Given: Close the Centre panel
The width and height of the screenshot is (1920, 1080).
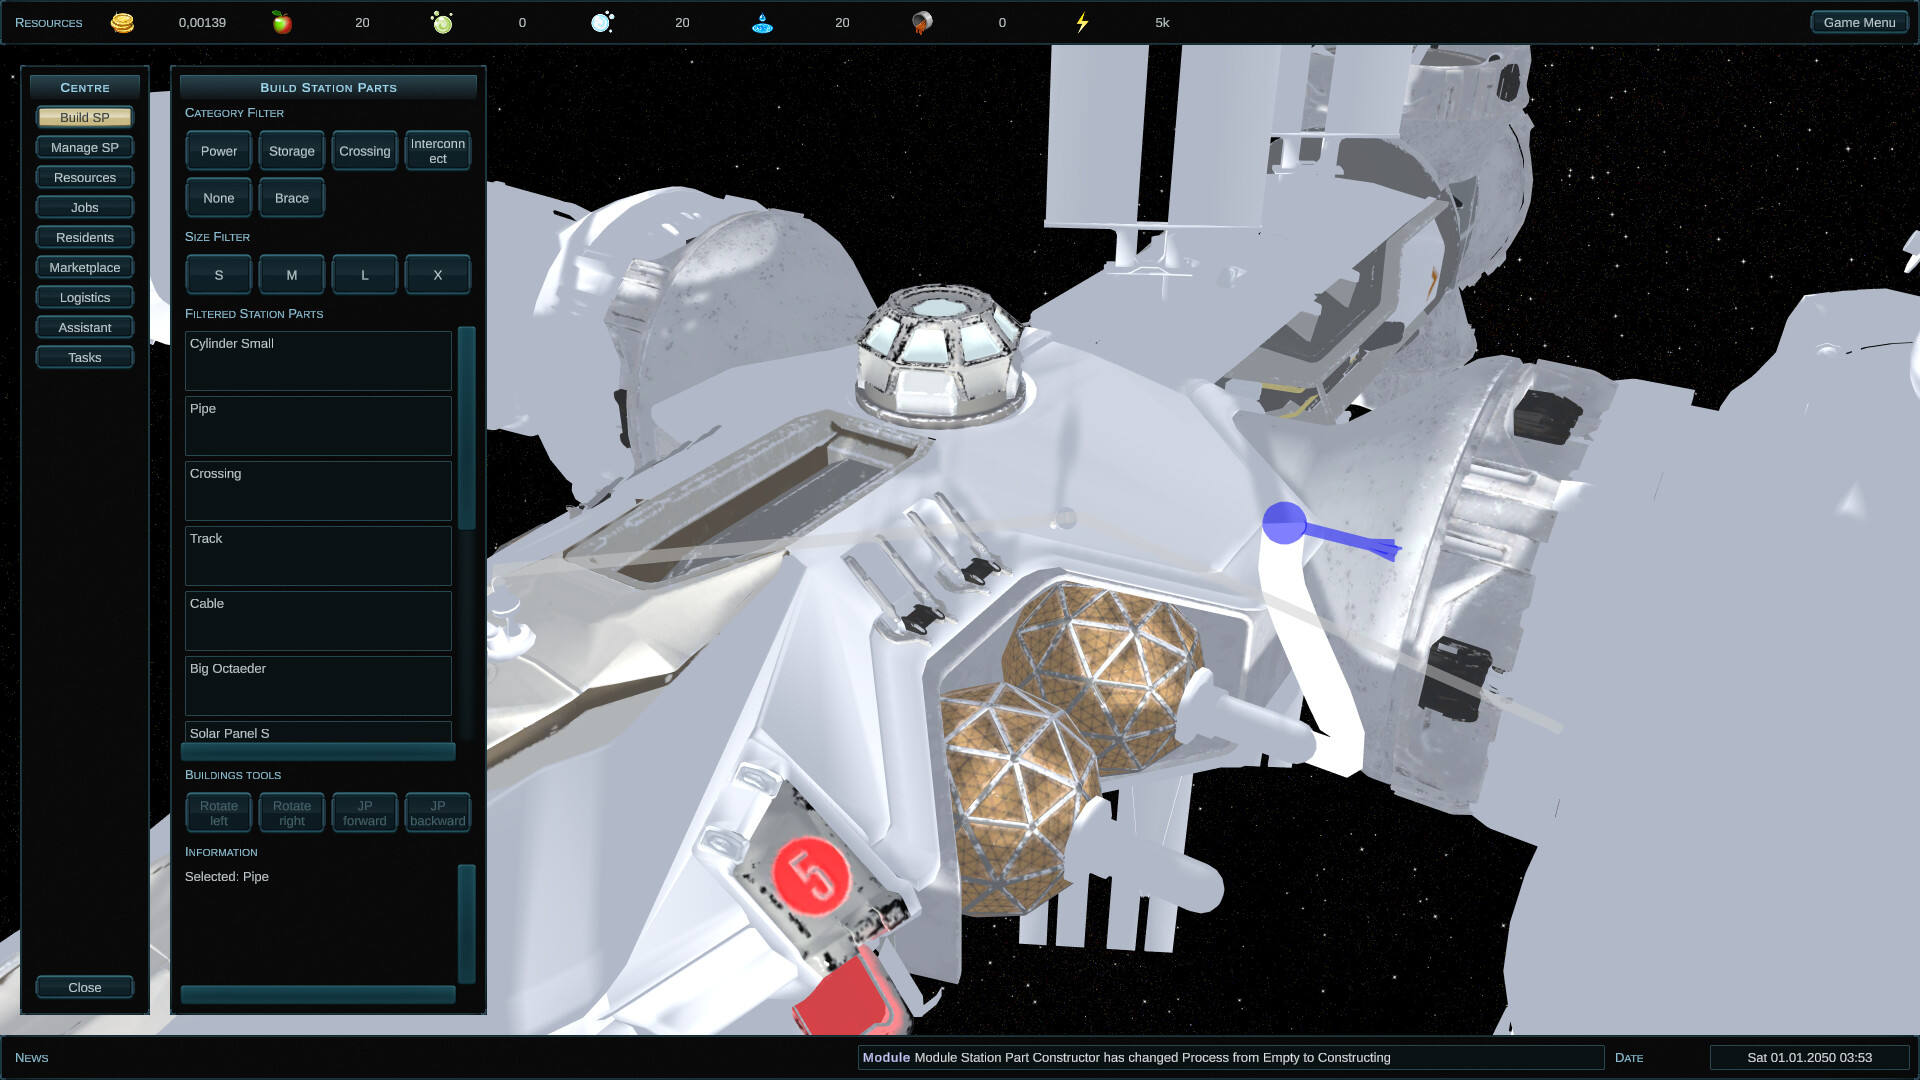Looking at the screenshot, I should 85,987.
